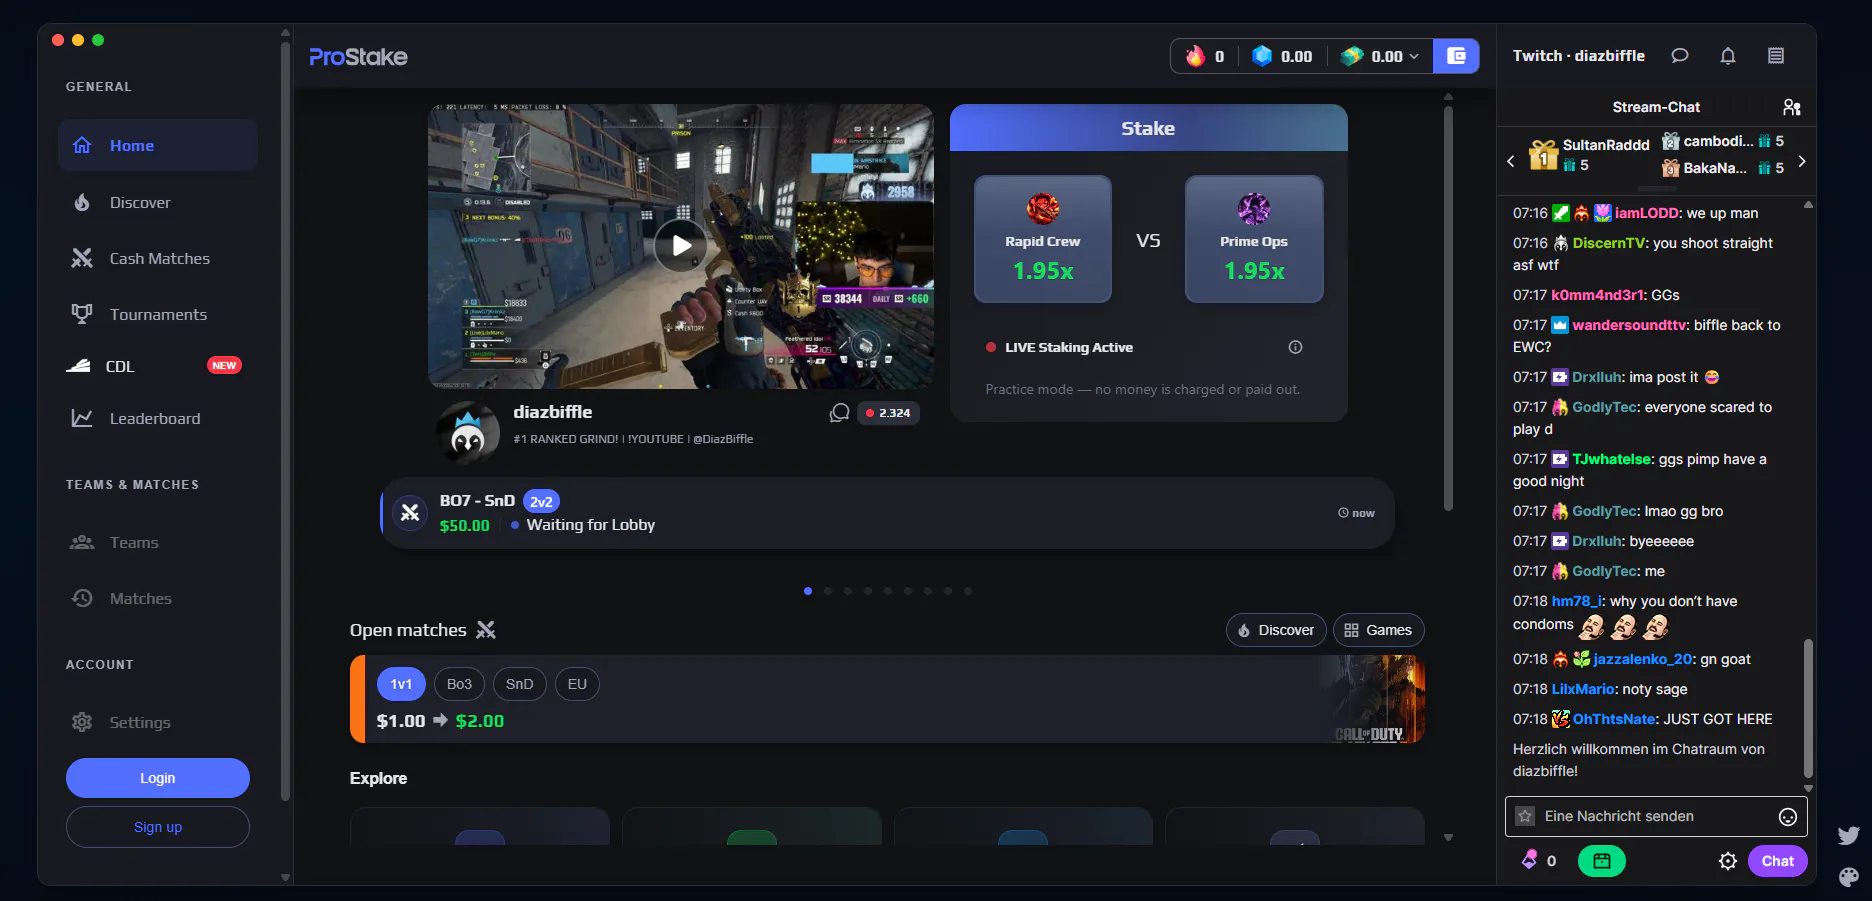The height and width of the screenshot is (901, 1872).
Task: Focus the Eine Nachricht senden message field
Action: (1656, 816)
